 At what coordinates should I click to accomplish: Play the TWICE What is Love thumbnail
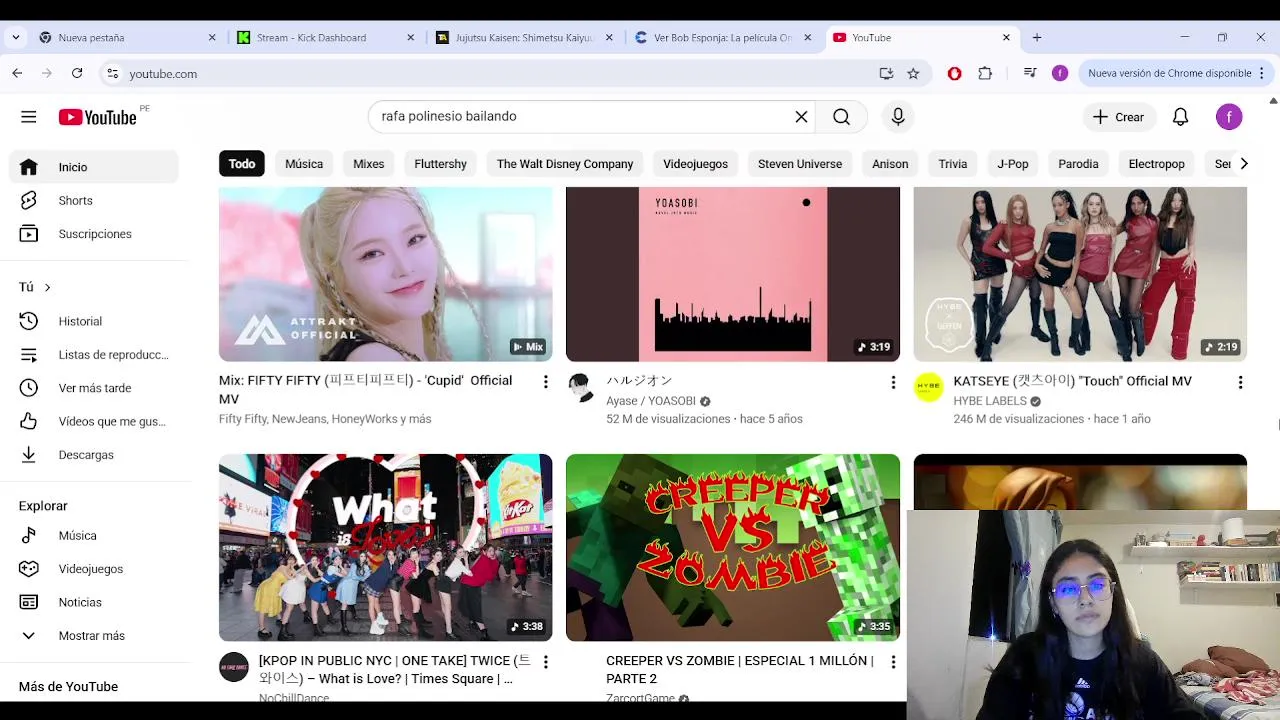click(x=385, y=547)
